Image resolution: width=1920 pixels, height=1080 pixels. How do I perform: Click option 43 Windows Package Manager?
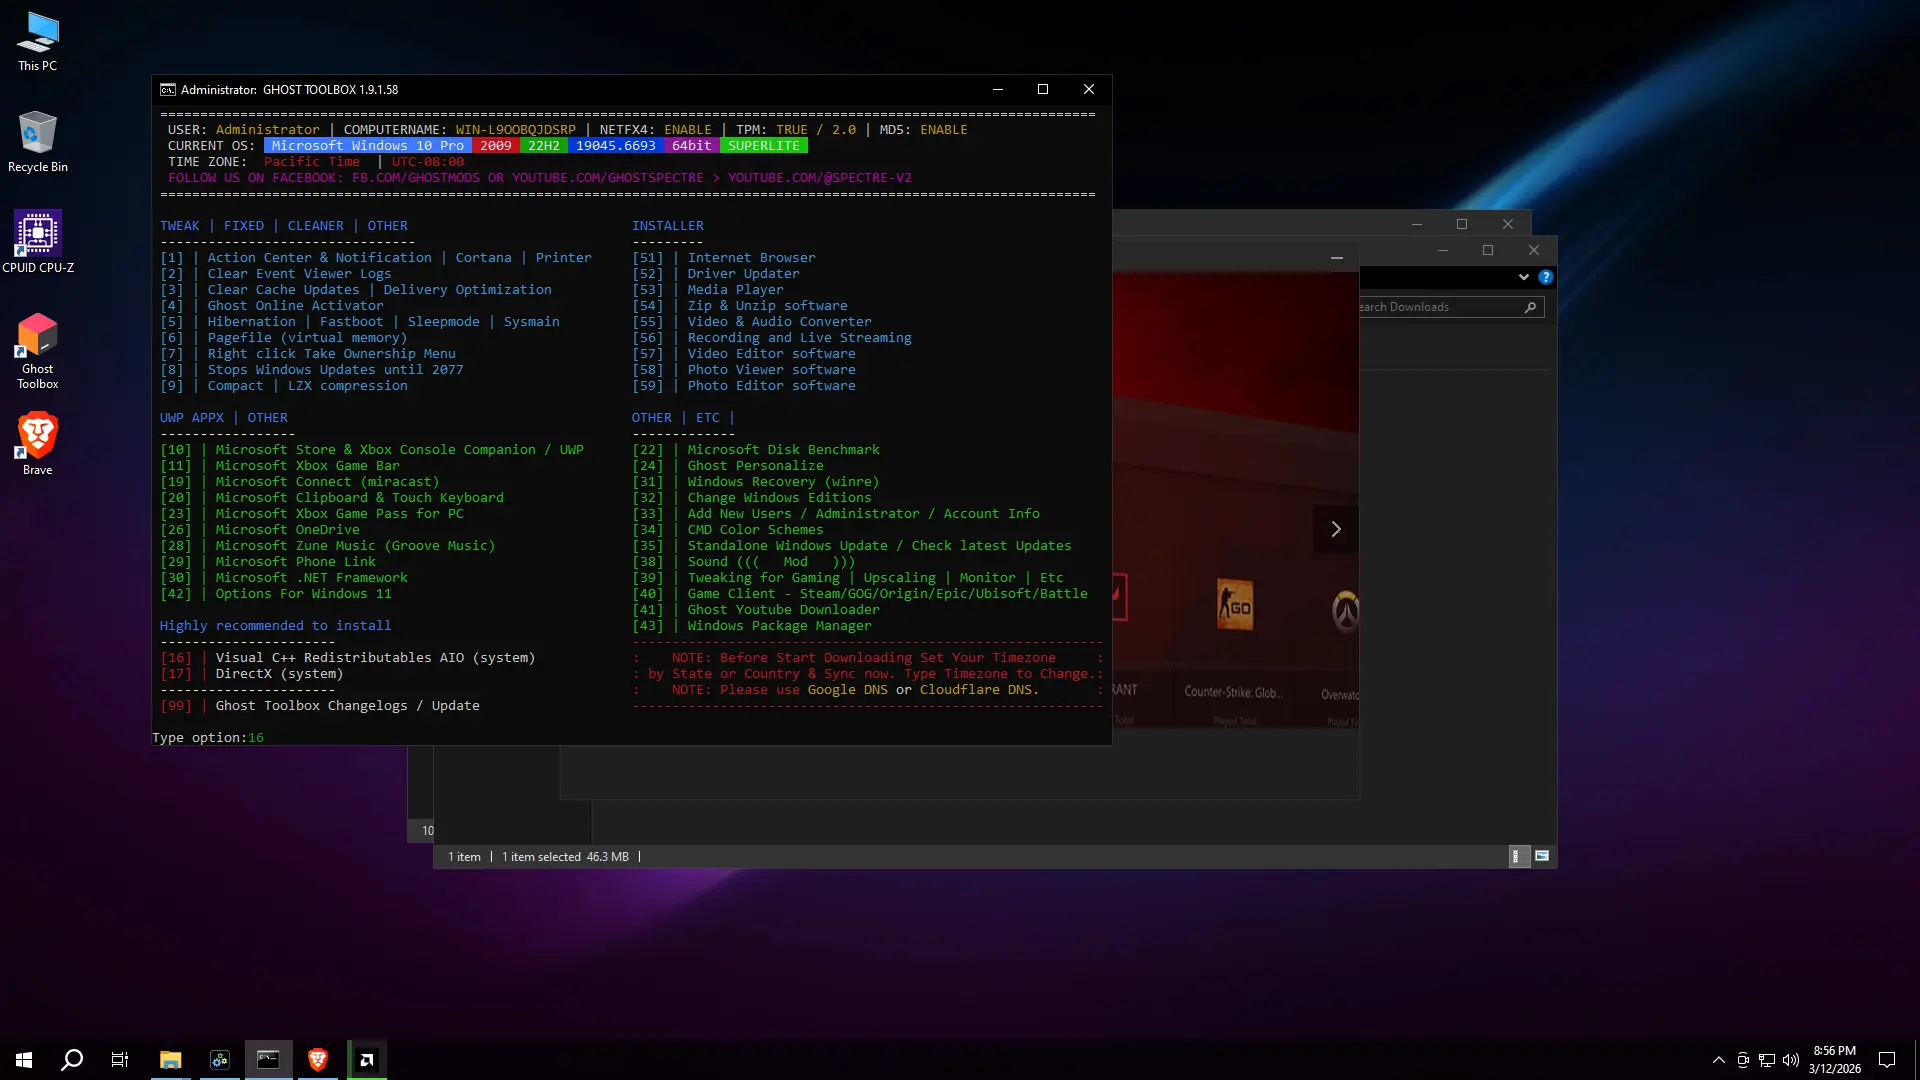pyautogui.click(x=752, y=626)
